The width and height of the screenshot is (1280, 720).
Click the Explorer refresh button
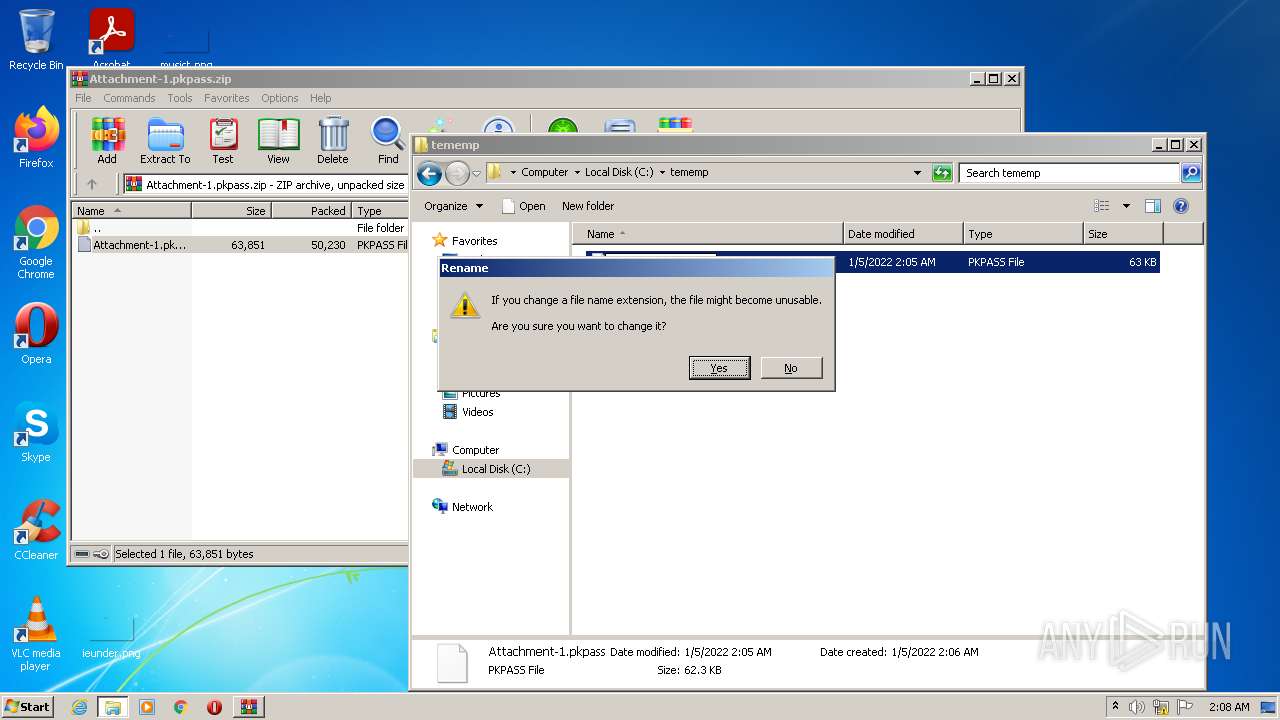(942, 173)
